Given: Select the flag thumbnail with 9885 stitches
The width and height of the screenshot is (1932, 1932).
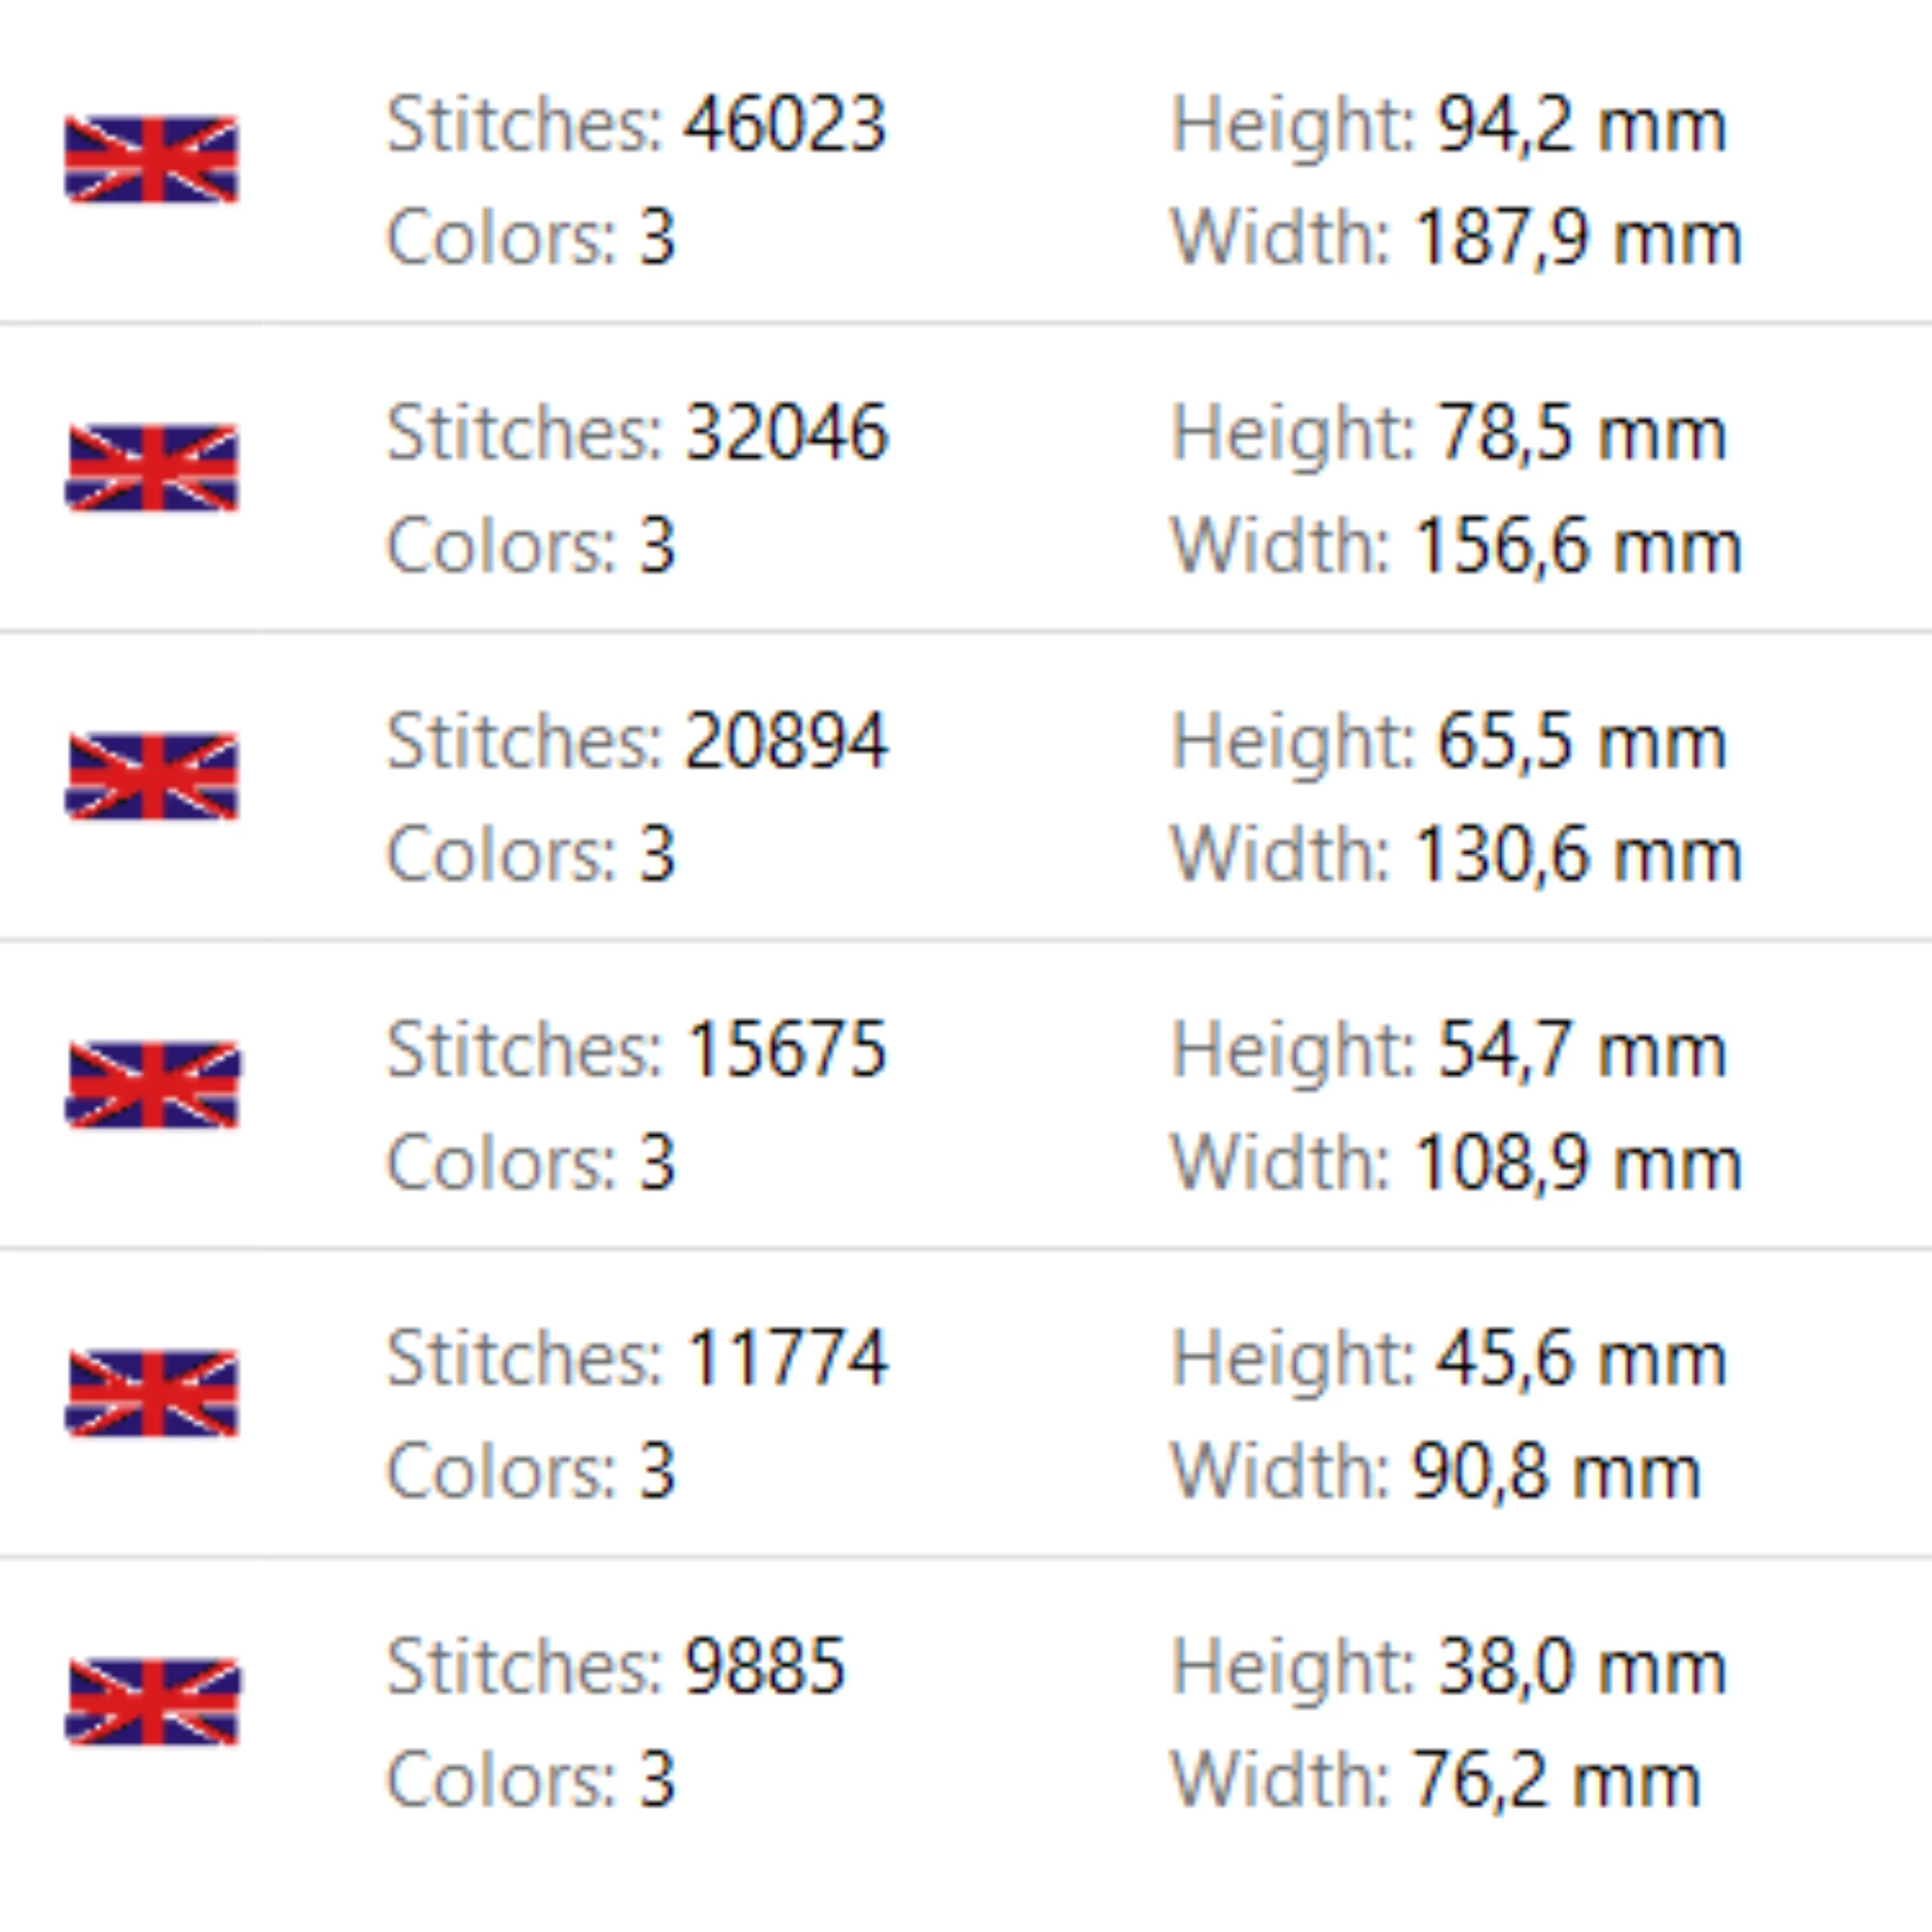Looking at the screenshot, I should (x=152, y=1702).
